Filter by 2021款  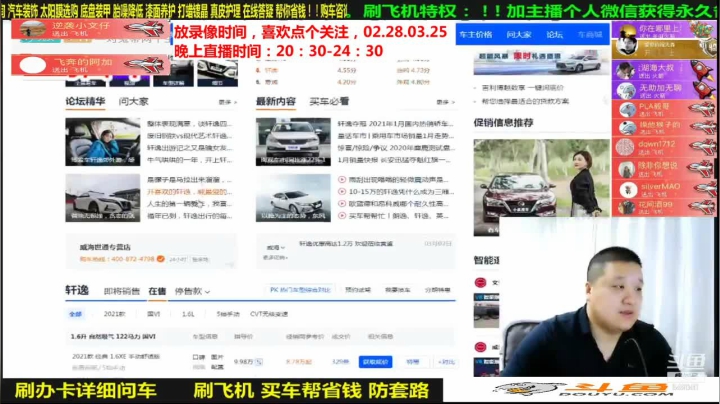coord(114,314)
